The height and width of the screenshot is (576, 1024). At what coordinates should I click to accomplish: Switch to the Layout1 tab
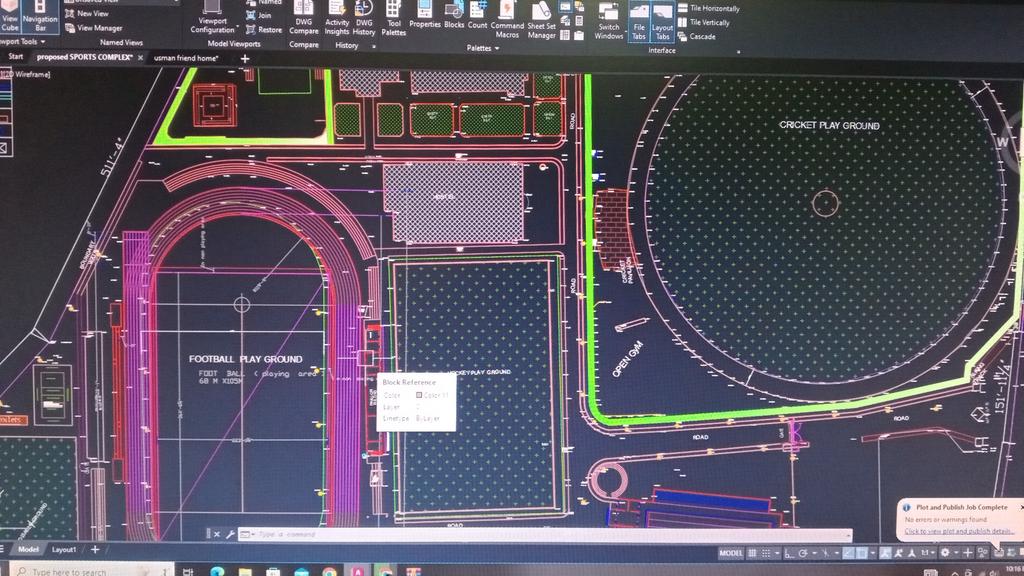63,550
